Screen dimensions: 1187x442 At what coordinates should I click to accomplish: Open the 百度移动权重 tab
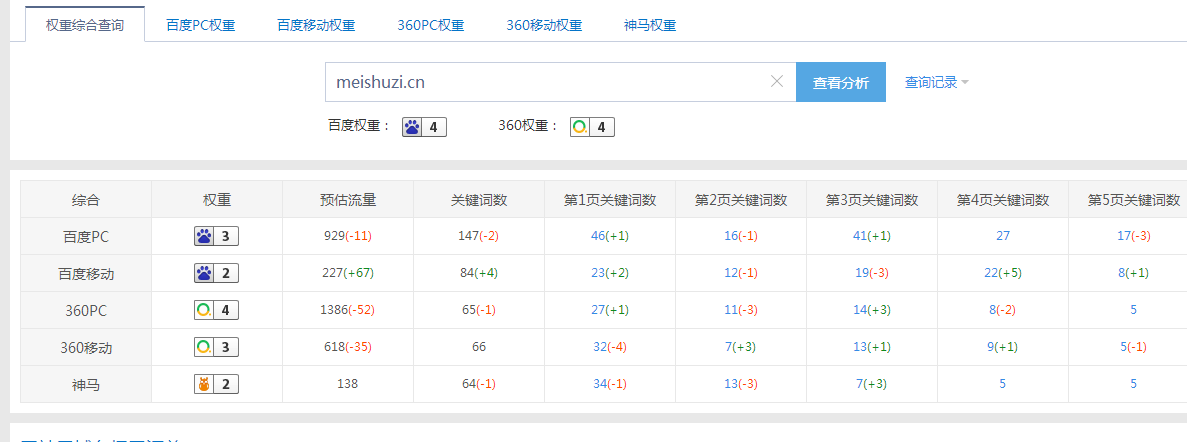pos(315,25)
